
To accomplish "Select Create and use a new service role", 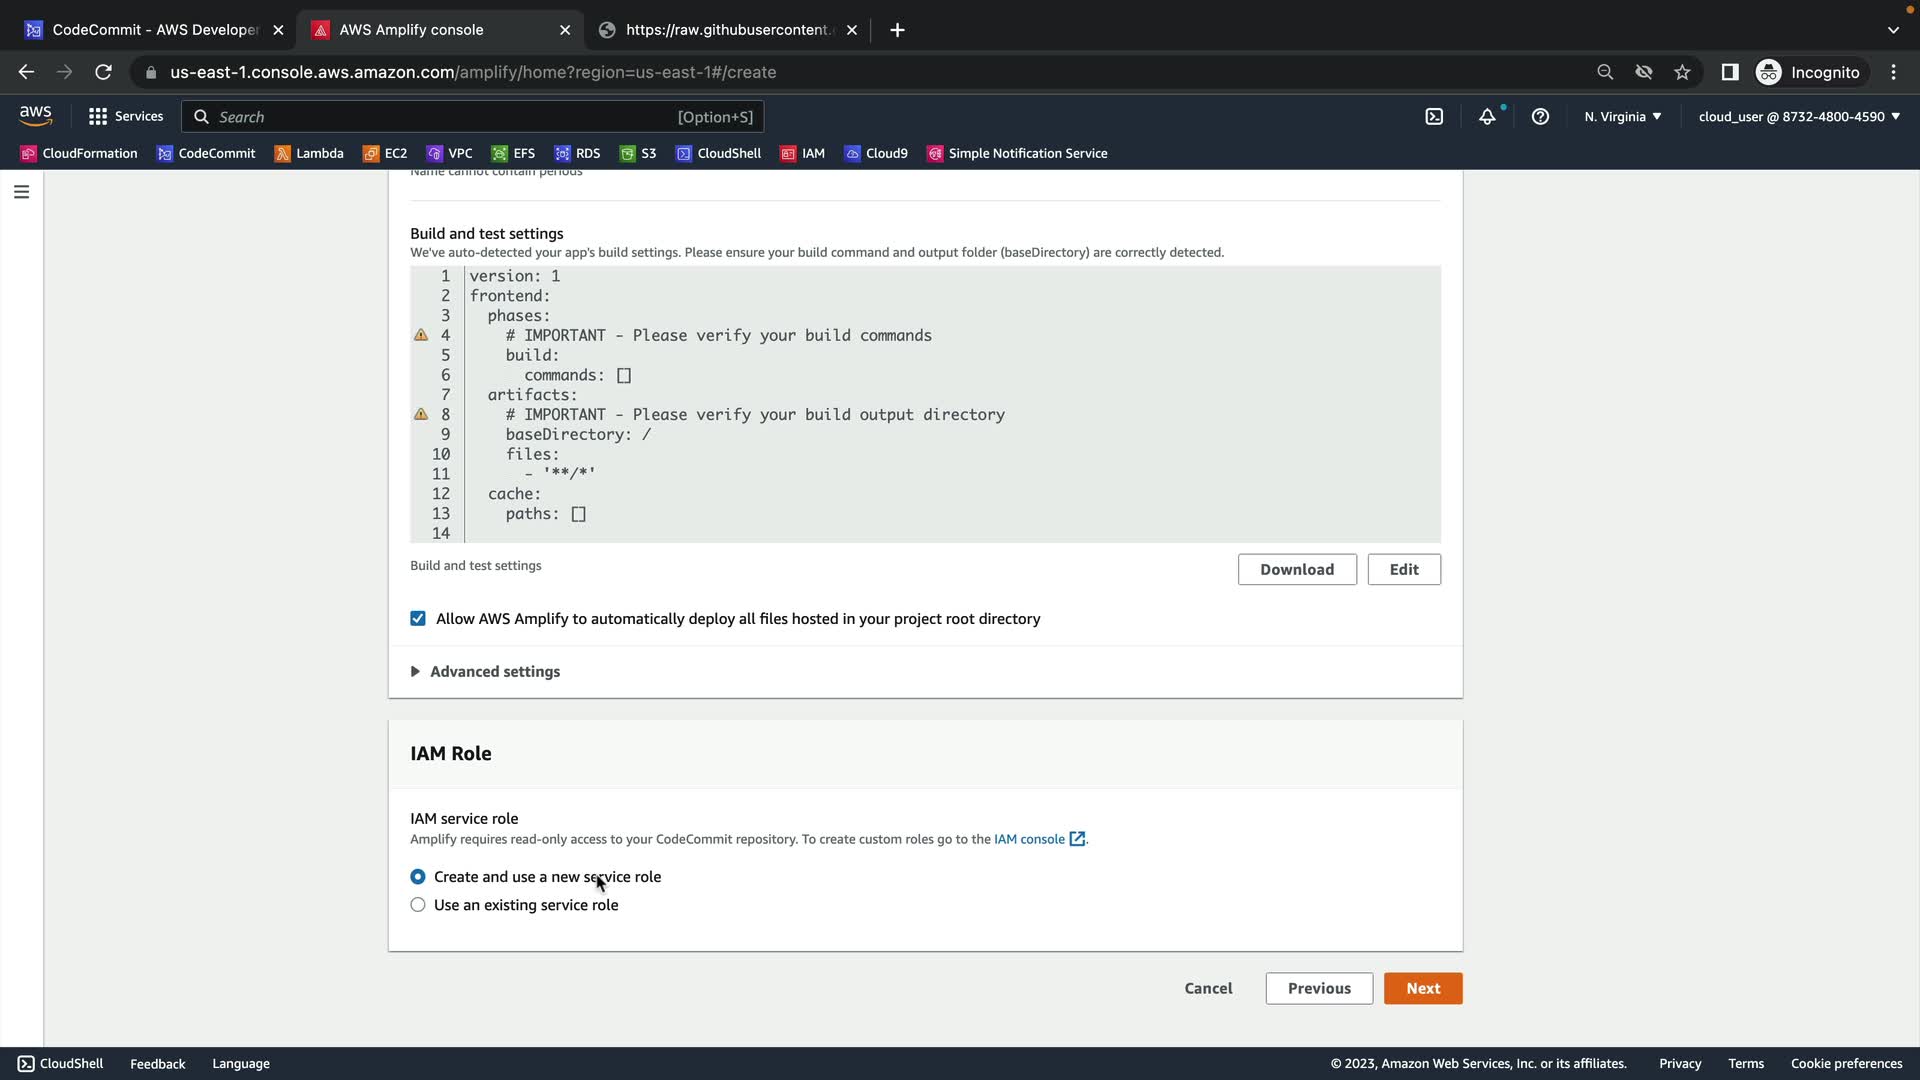I will (x=418, y=877).
